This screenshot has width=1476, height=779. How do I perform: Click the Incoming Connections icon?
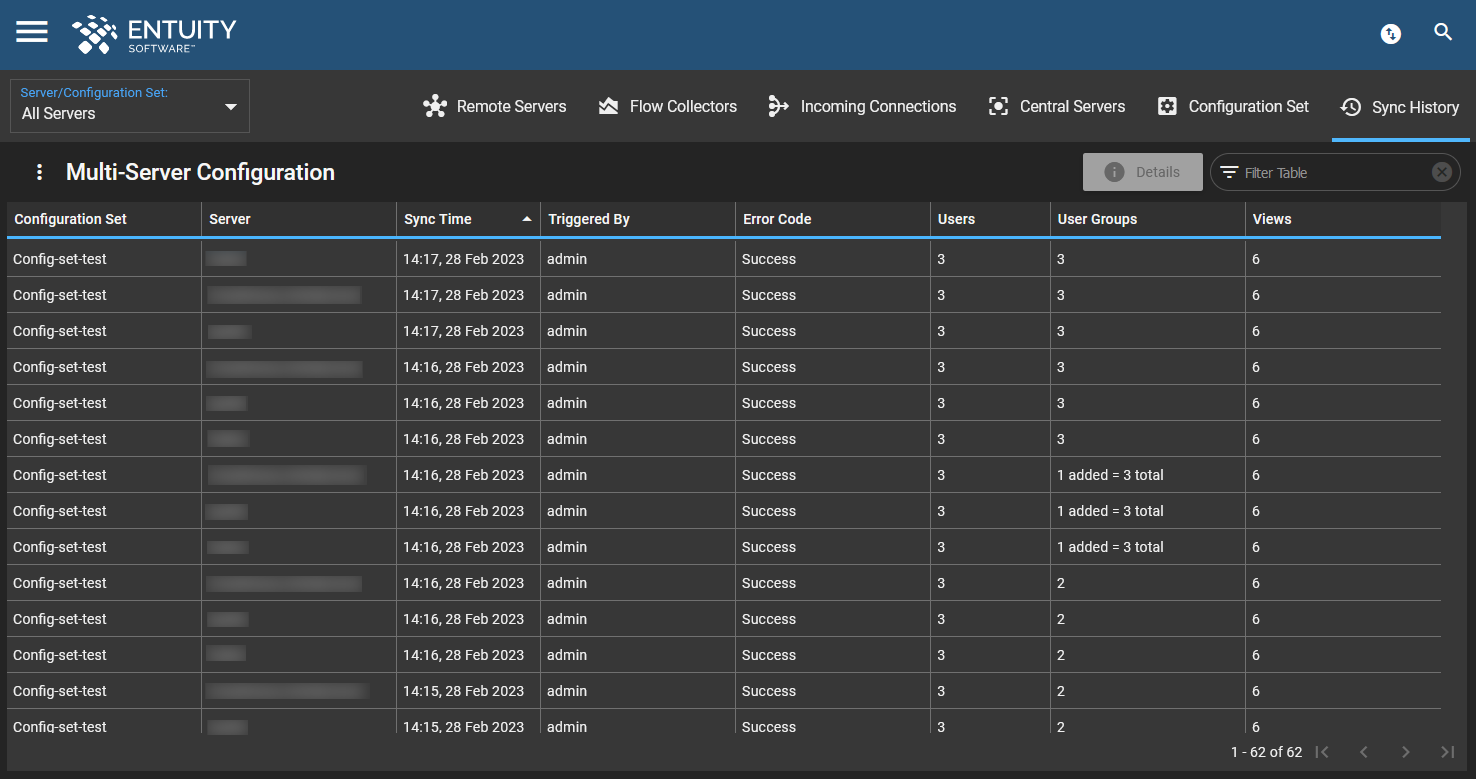[x=778, y=106]
